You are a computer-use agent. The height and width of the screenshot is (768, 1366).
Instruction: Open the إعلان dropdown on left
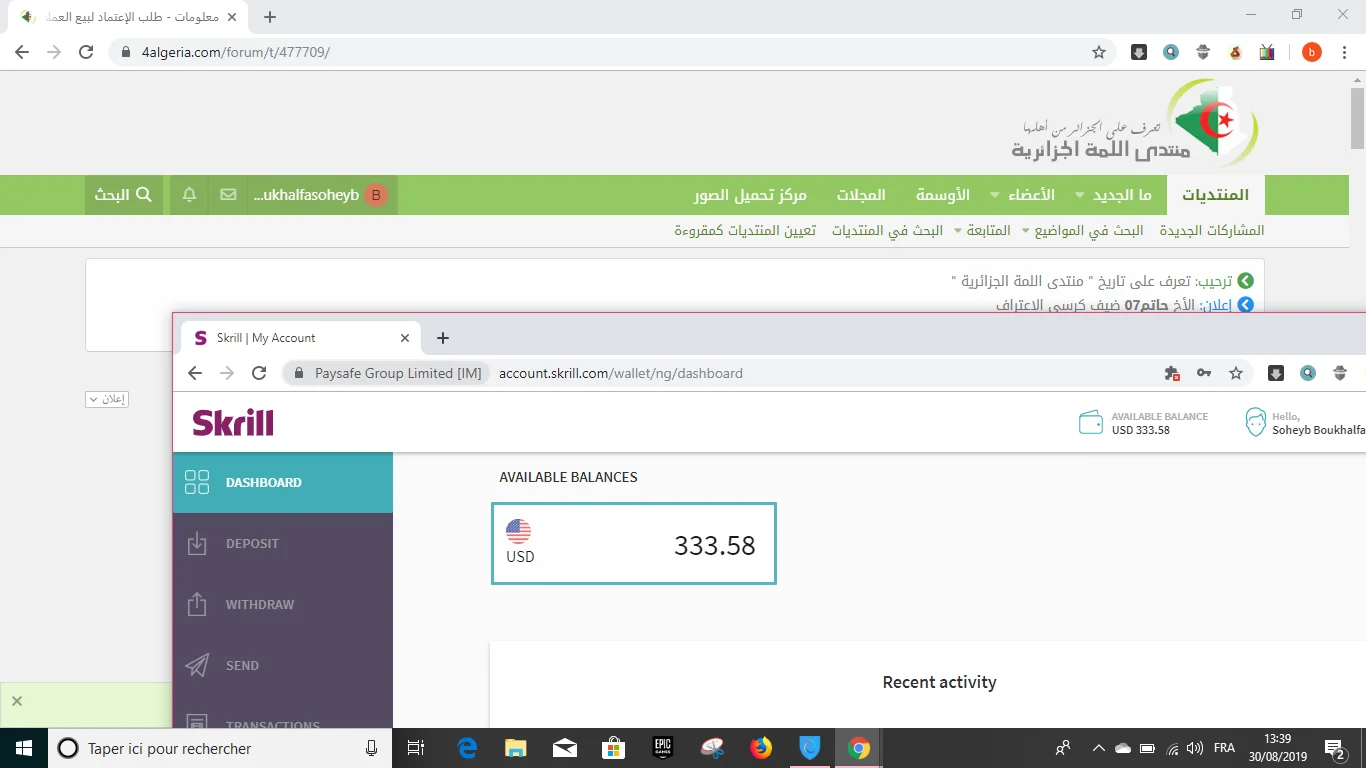(107, 399)
